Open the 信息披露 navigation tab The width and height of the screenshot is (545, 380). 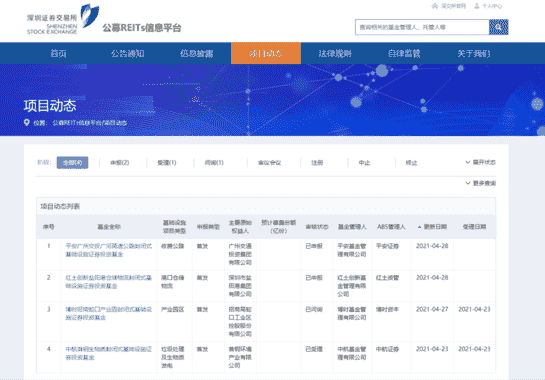point(196,54)
